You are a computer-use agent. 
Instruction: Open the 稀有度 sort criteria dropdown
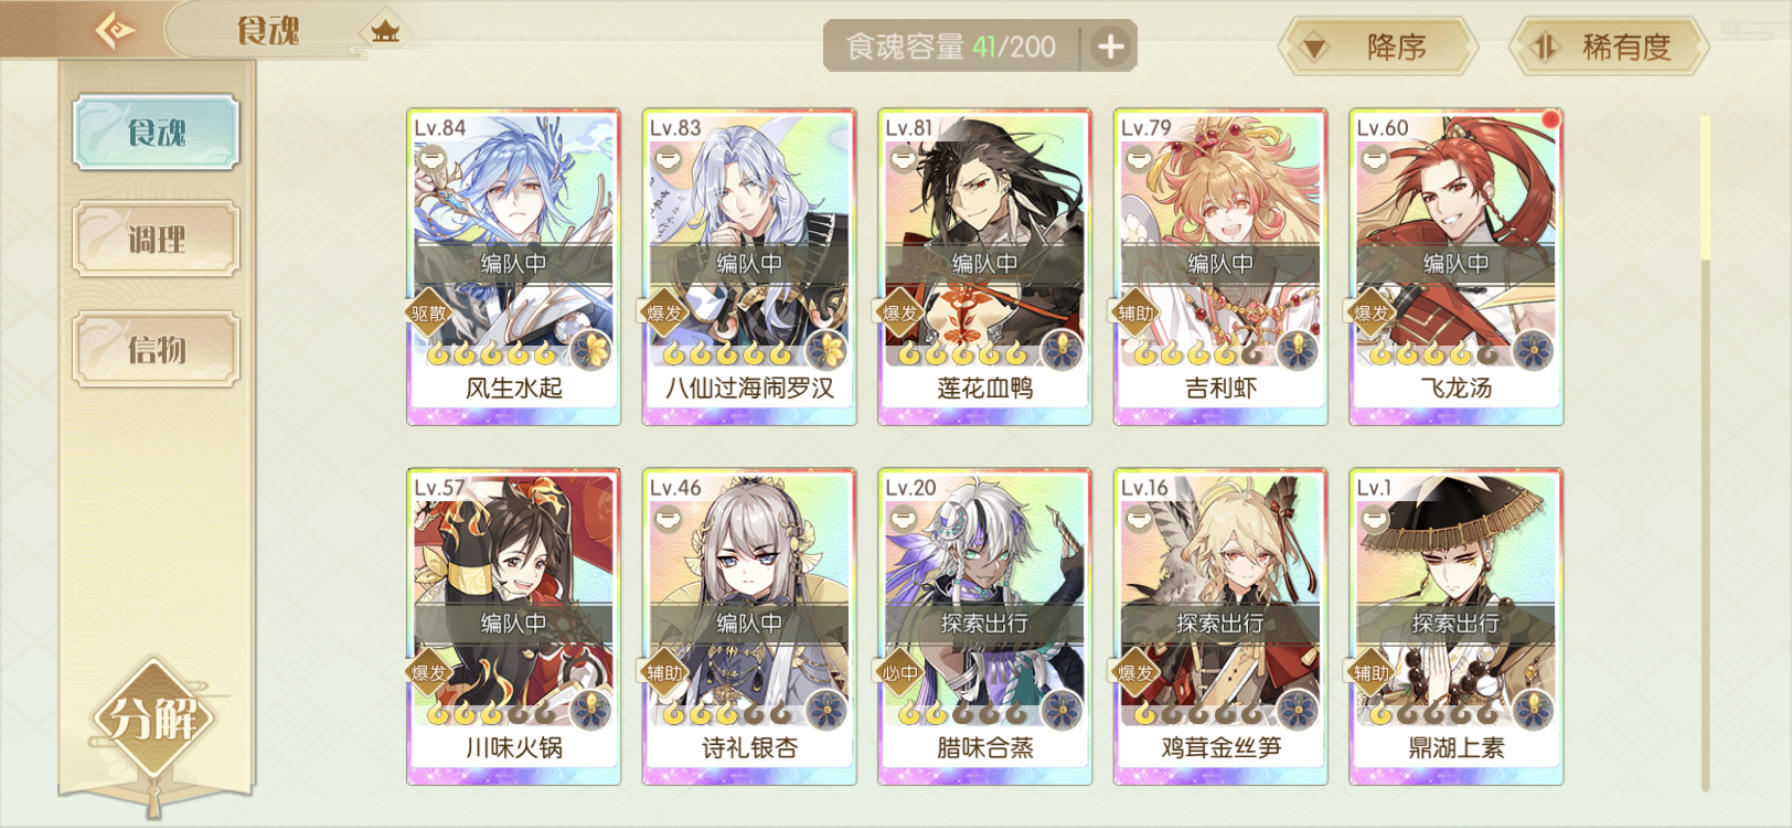(x=1609, y=47)
